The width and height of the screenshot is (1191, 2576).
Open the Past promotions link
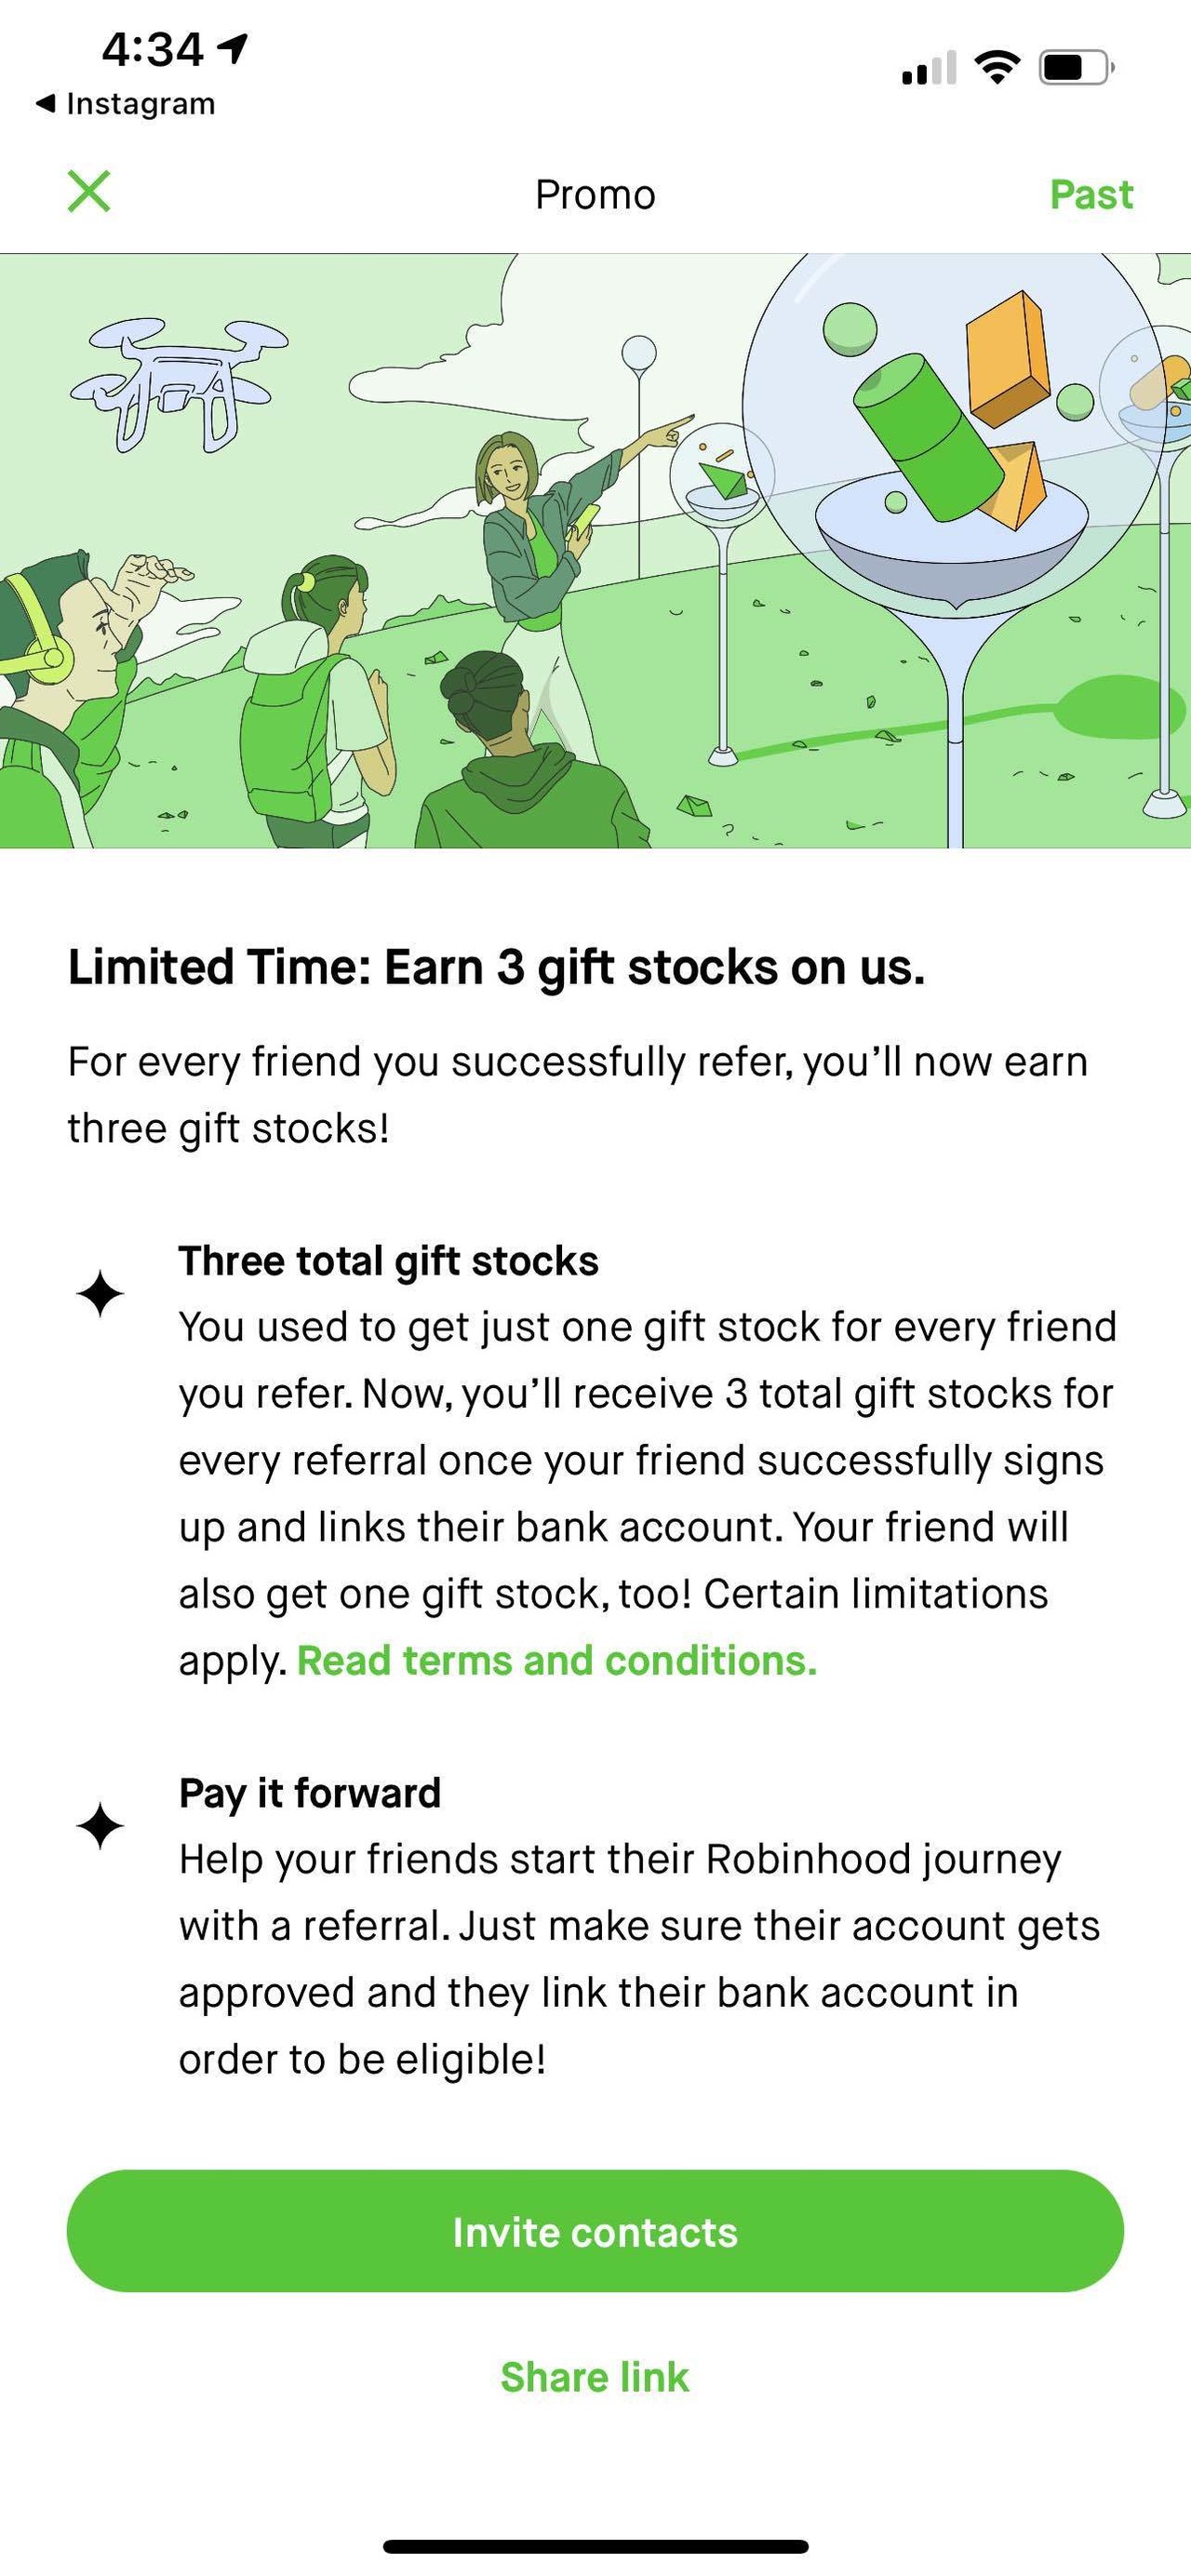(1091, 194)
